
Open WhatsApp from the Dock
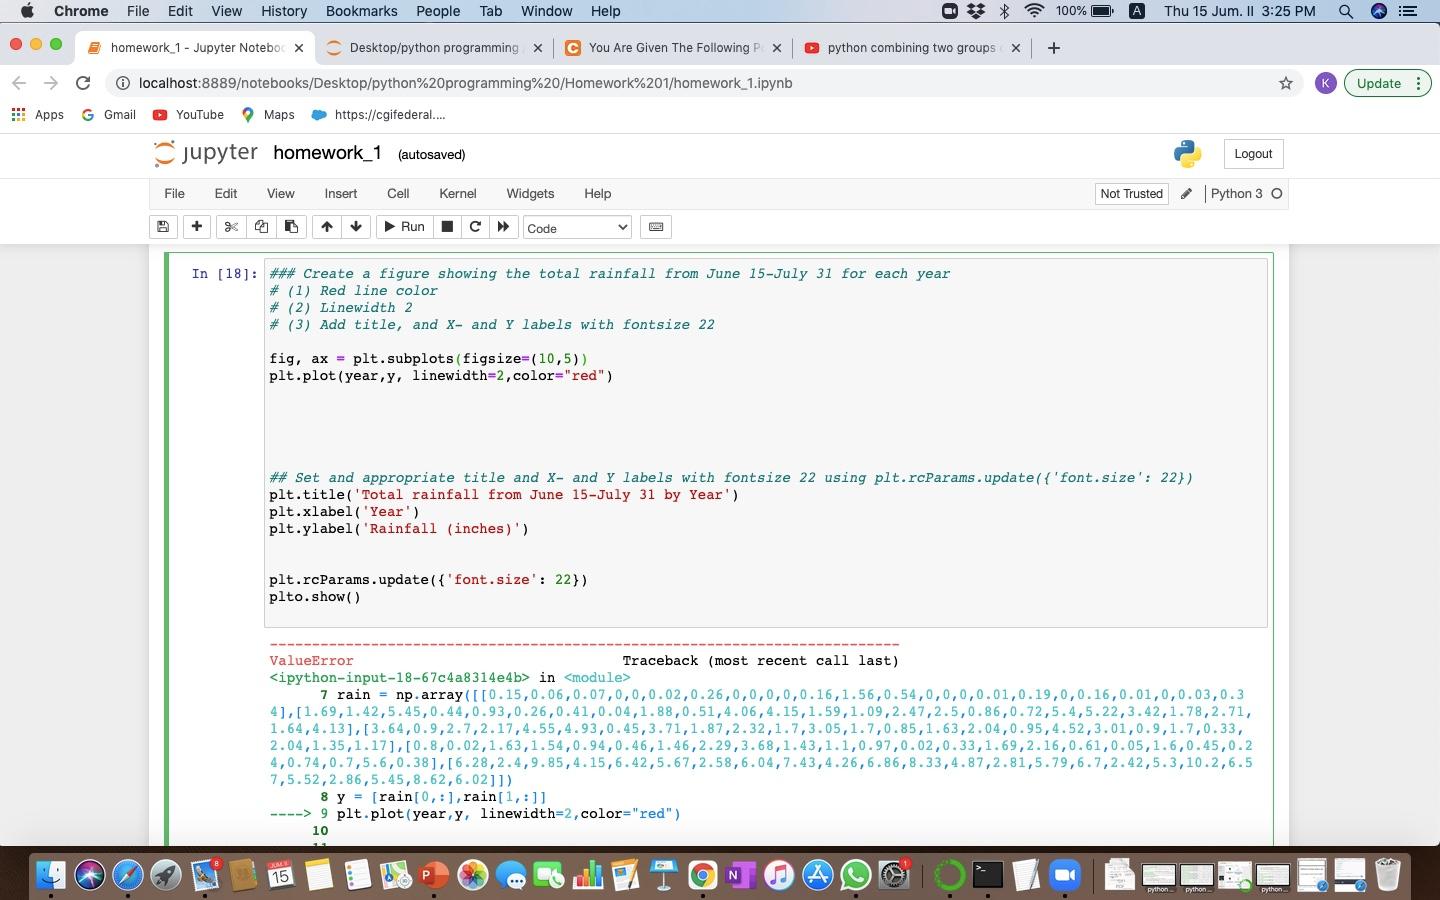(855, 875)
